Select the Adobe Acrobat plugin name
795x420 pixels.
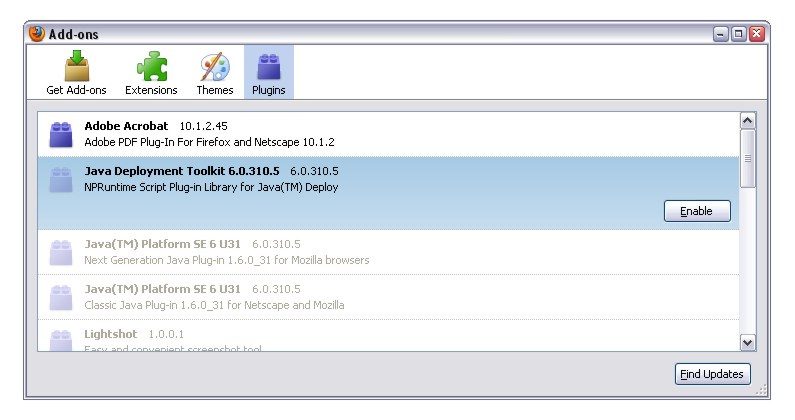(126, 126)
